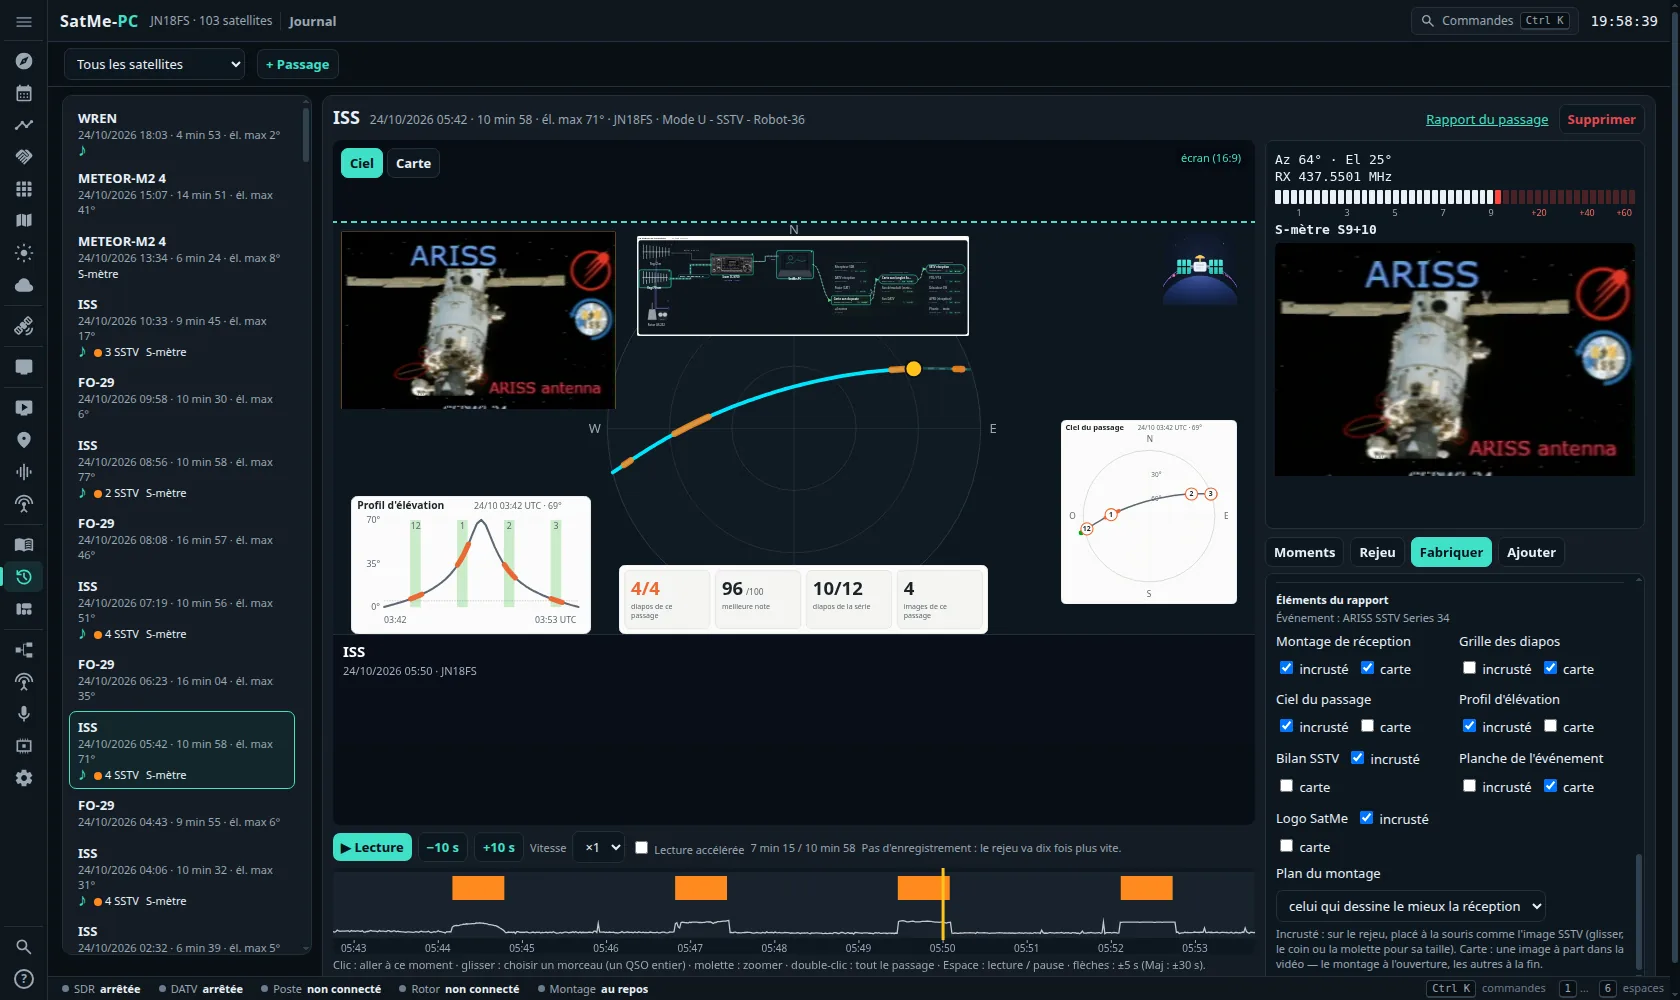Open the video player icon in the sidebar

[24, 408]
